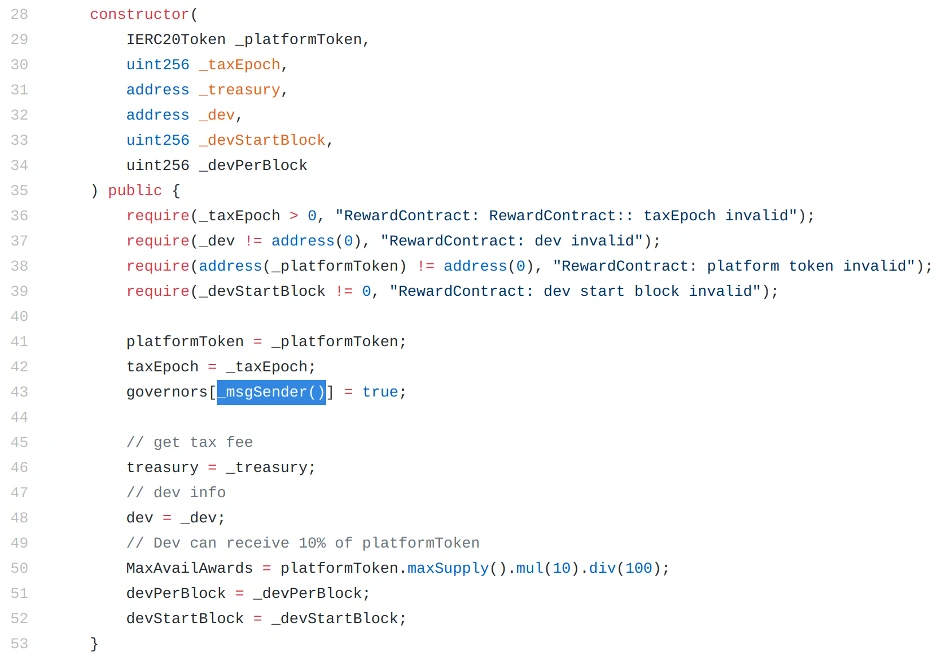Click the 'true' literal on line 43

(x=380, y=391)
